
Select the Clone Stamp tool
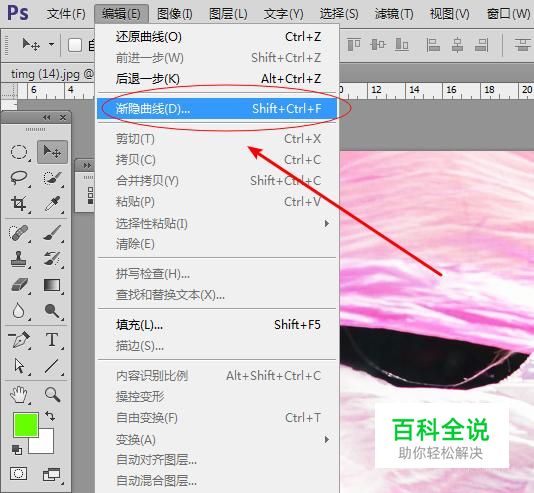click(x=19, y=259)
